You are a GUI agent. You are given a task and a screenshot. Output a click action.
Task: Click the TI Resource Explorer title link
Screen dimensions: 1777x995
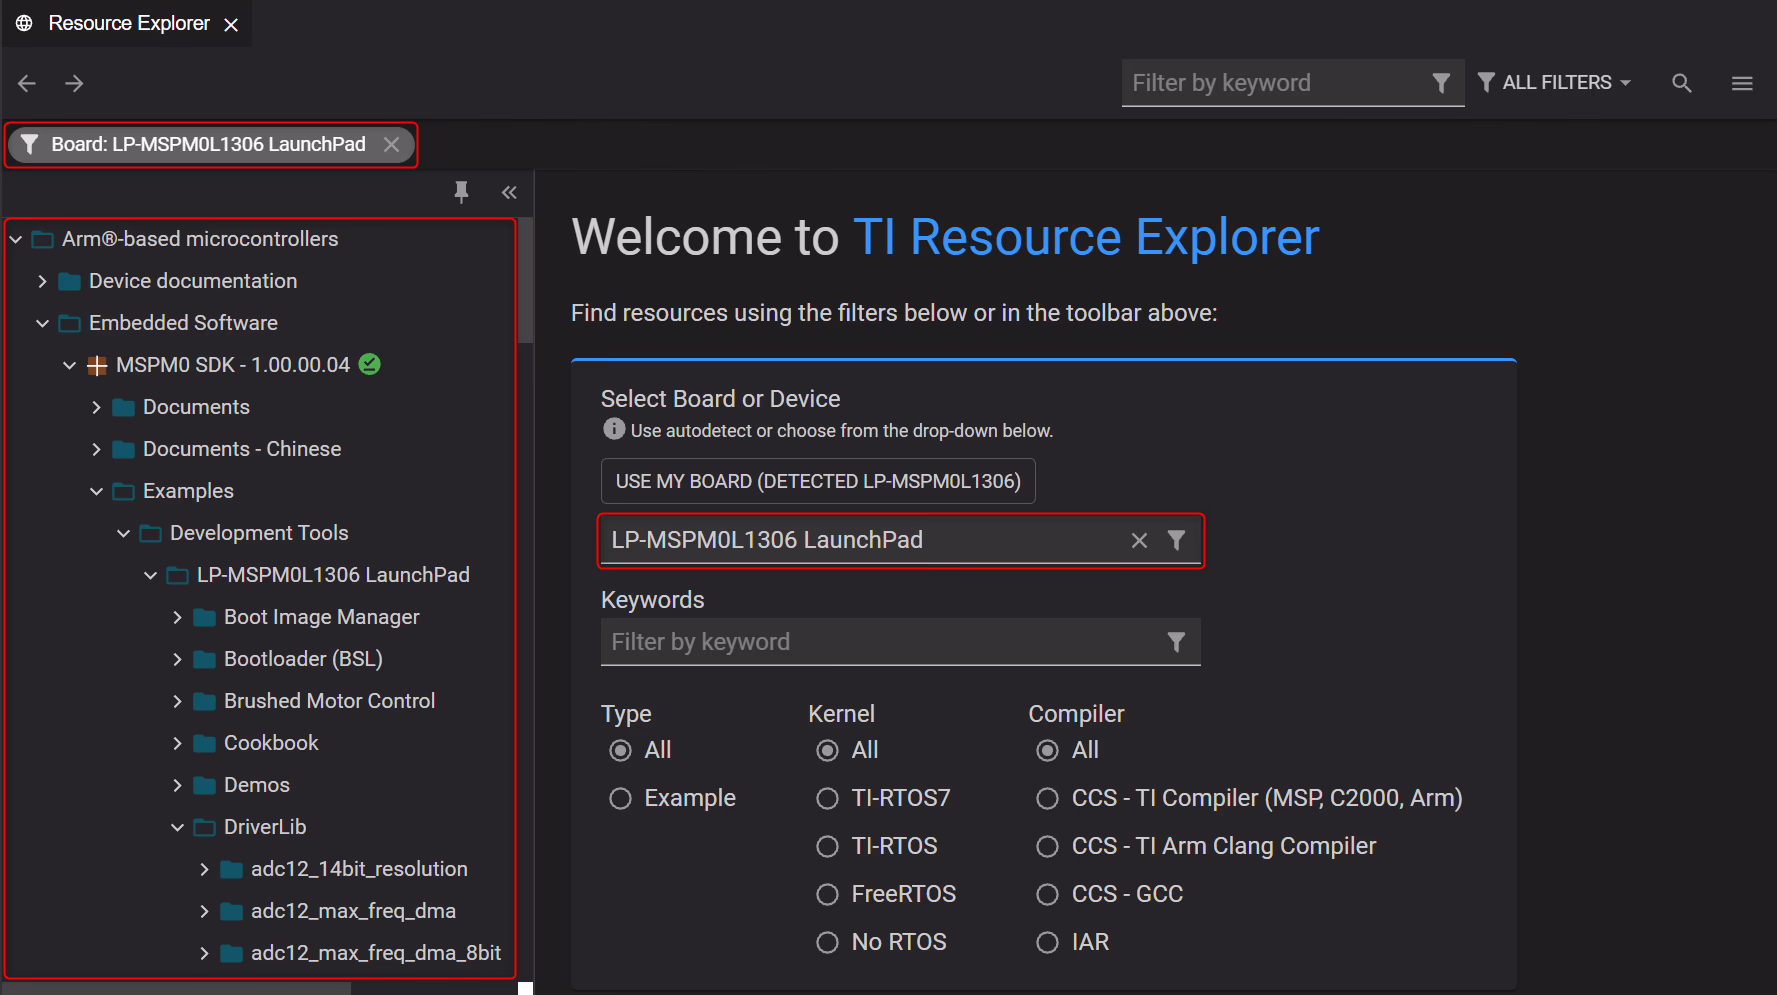[1085, 238]
